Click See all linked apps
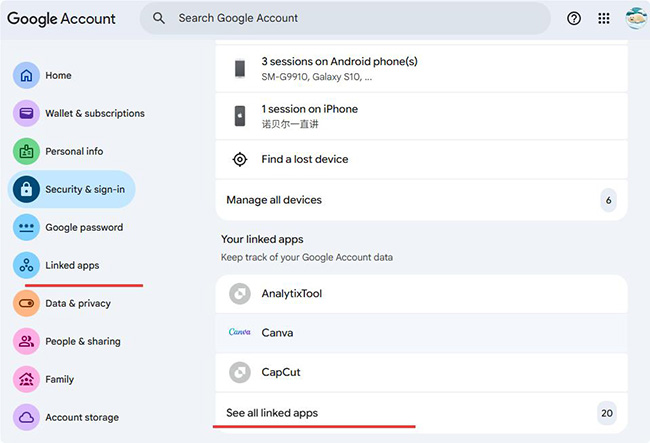650x443 pixels. [421, 413]
